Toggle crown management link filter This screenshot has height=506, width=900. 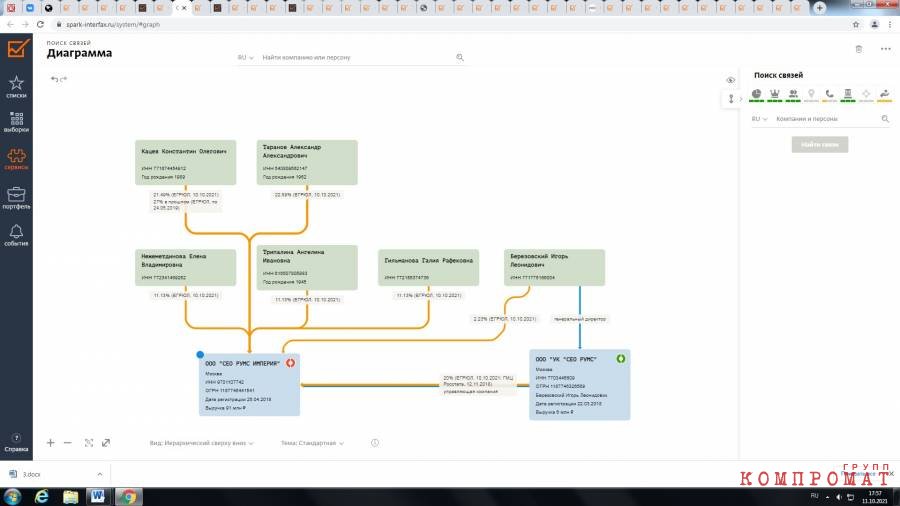click(x=775, y=95)
